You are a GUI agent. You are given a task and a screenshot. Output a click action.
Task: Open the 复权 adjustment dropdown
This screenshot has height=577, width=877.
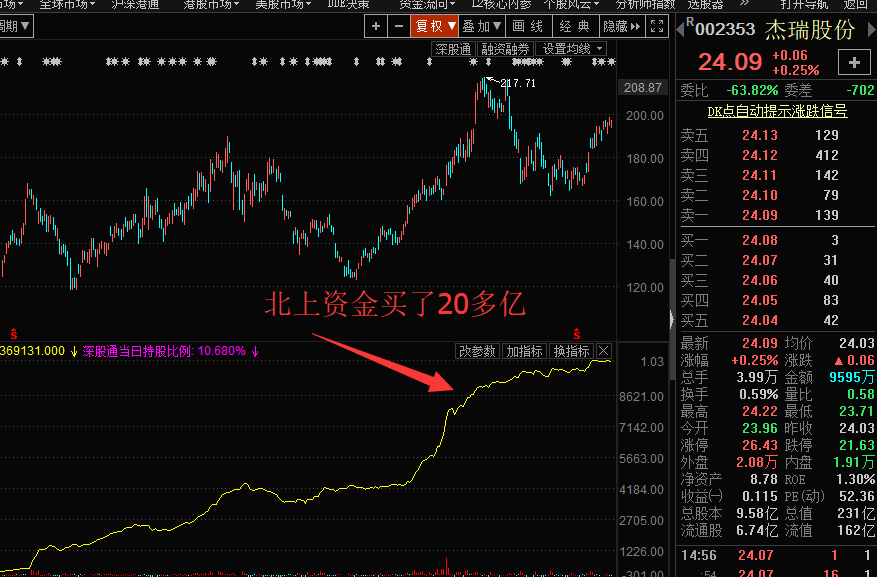click(435, 26)
